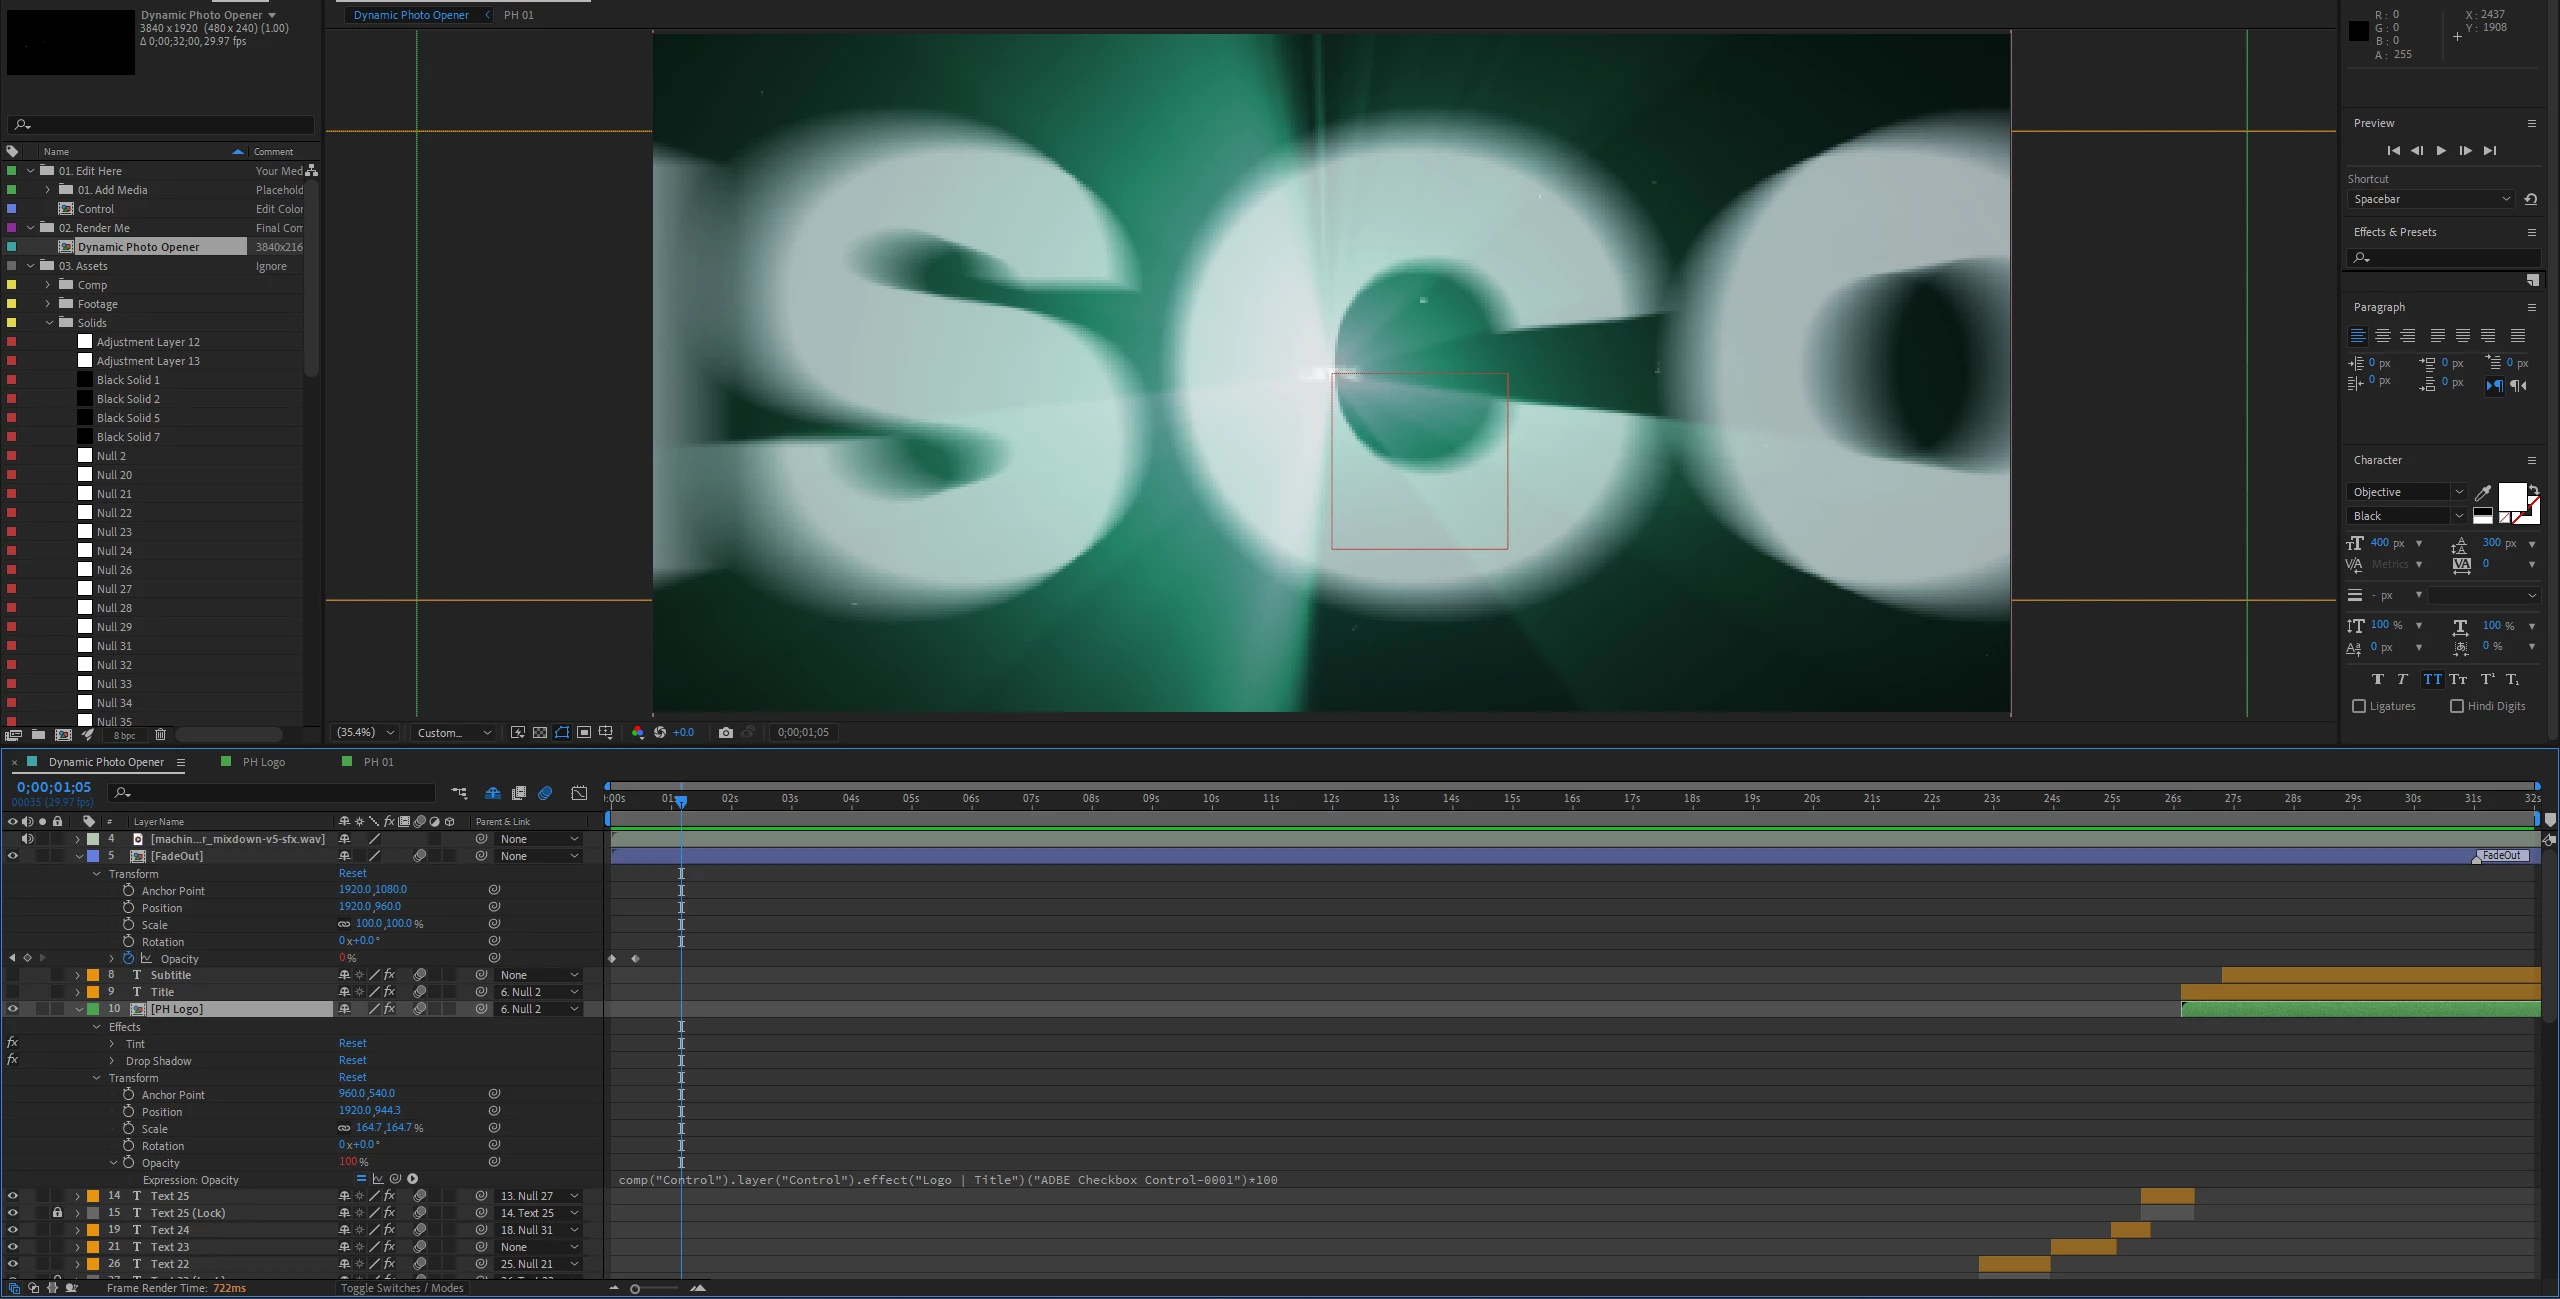Hide the Text 25 layer eye
Image resolution: width=2560 pixels, height=1299 pixels.
point(13,1196)
